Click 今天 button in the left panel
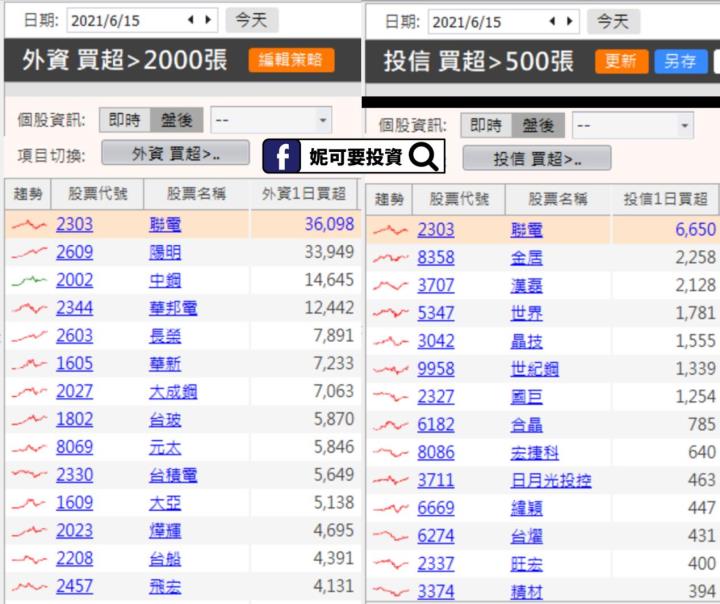Screen dimensions: 720x604 click(252, 20)
